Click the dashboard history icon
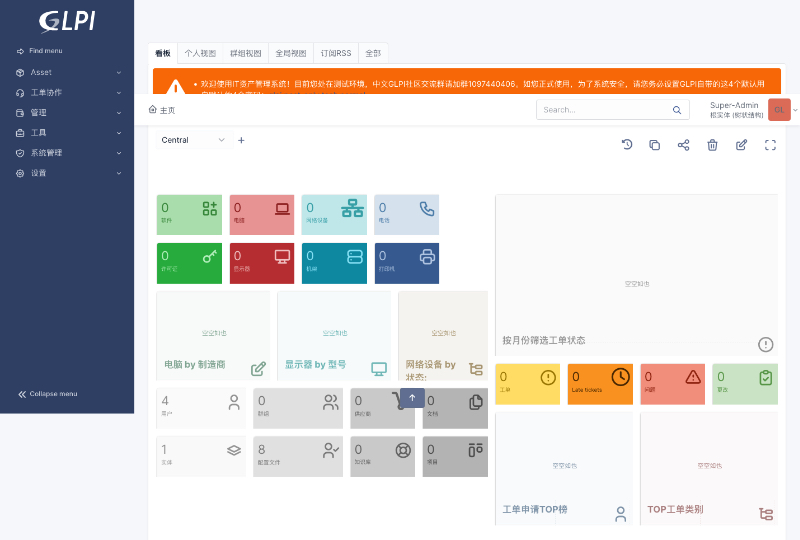 click(627, 145)
